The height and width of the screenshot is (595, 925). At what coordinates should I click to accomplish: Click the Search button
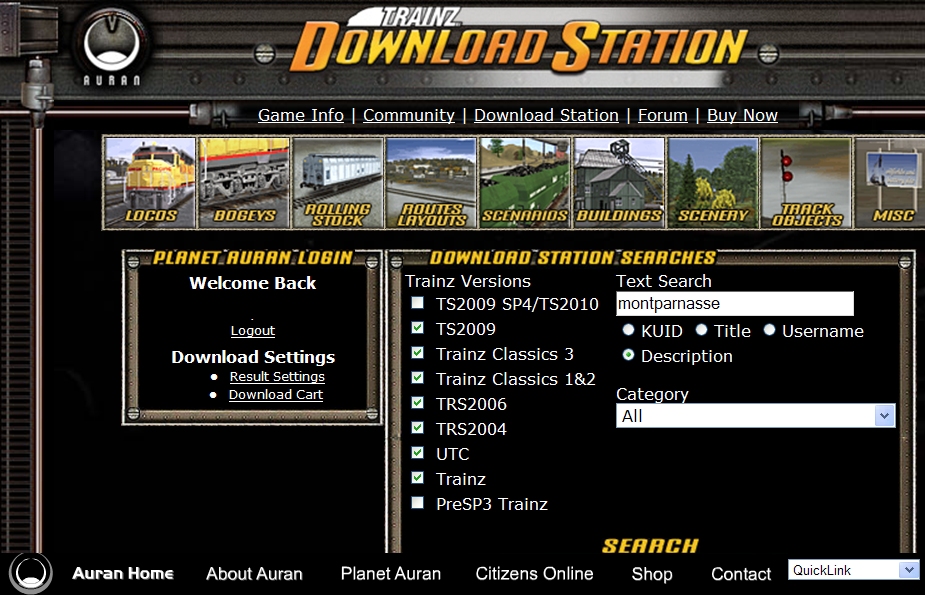[x=650, y=546]
